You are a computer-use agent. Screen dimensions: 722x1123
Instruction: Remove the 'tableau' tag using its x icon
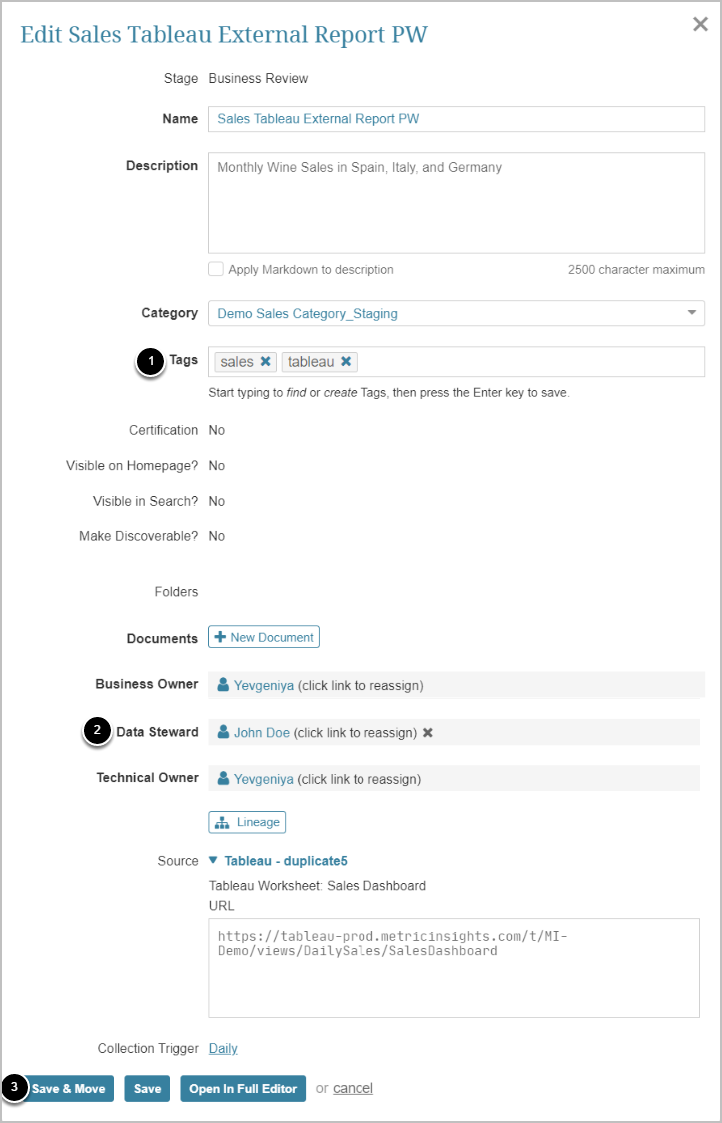coord(346,362)
